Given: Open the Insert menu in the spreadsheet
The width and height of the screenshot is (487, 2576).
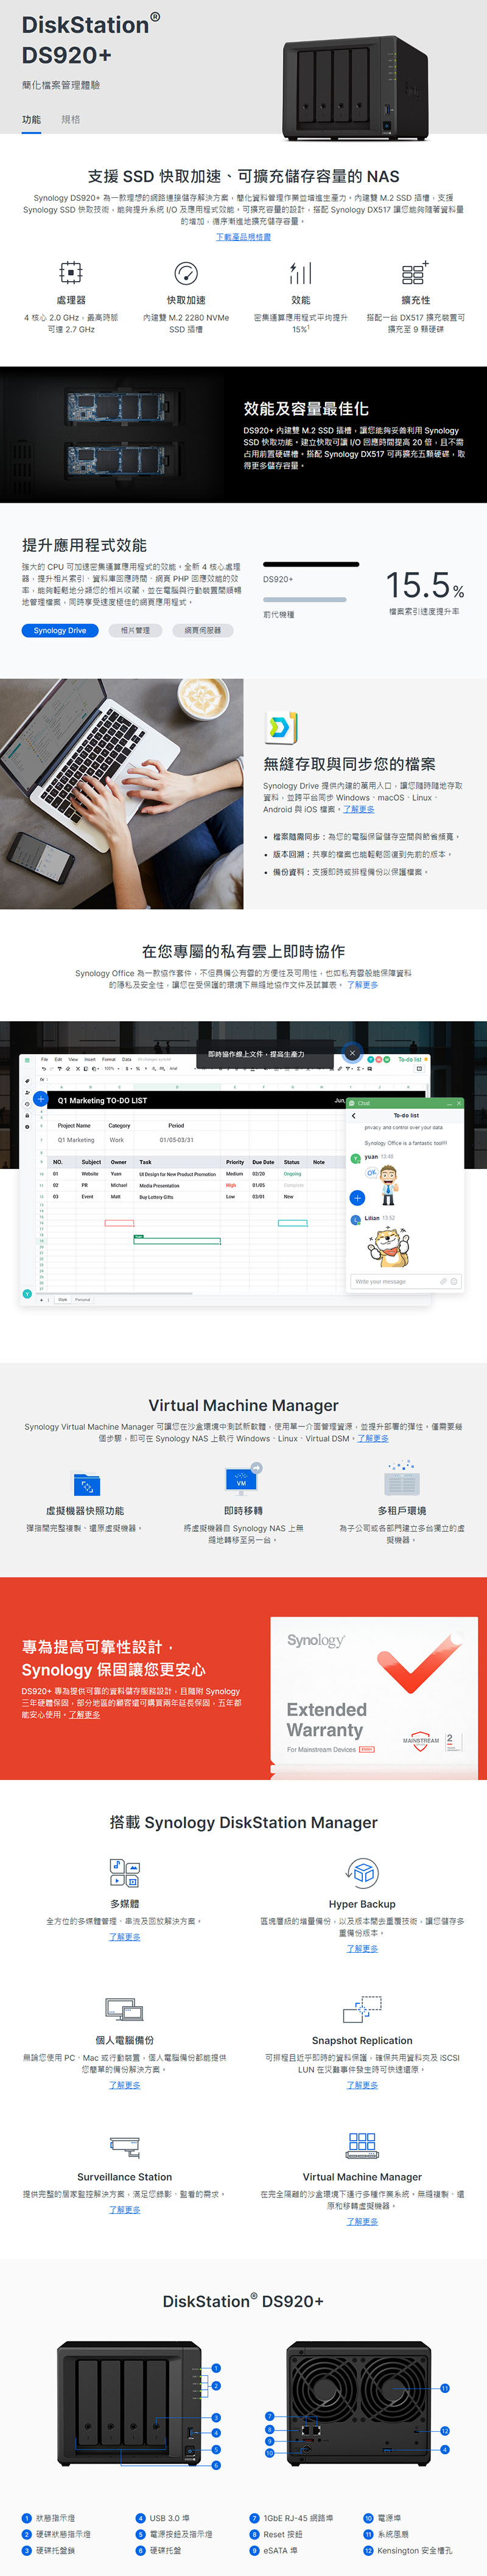Looking at the screenshot, I should [90, 1059].
